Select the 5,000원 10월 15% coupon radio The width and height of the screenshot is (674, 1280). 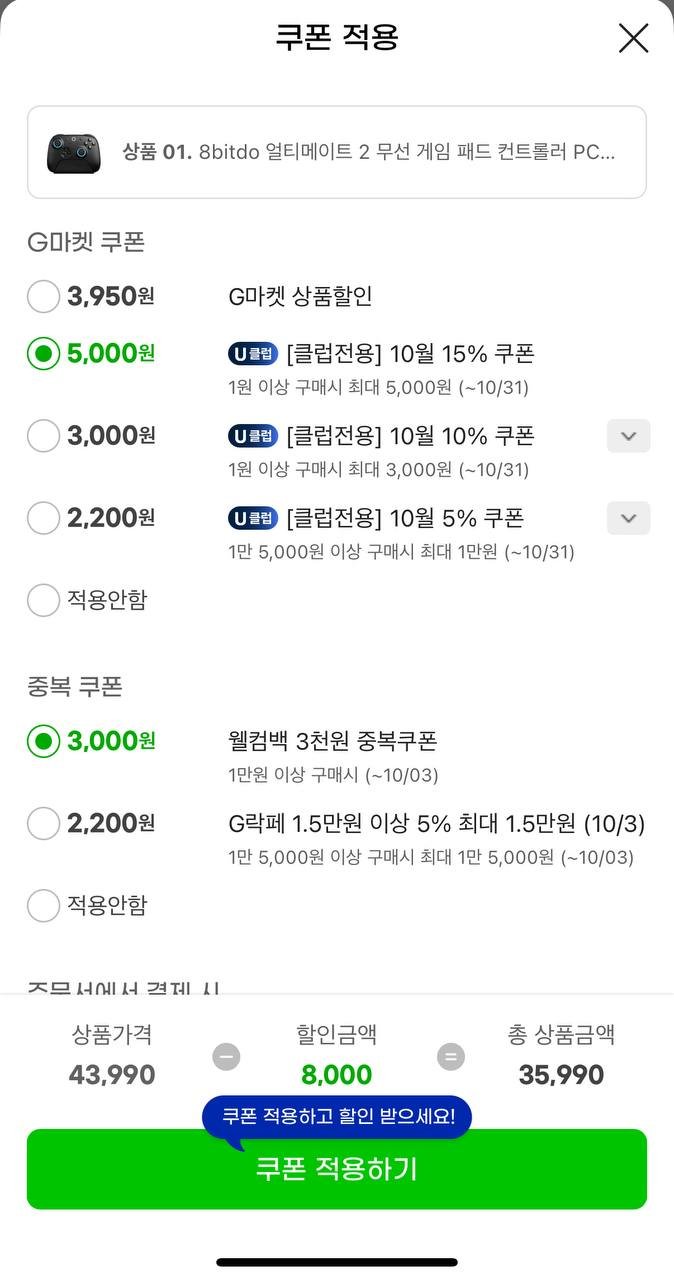[44, 354]
